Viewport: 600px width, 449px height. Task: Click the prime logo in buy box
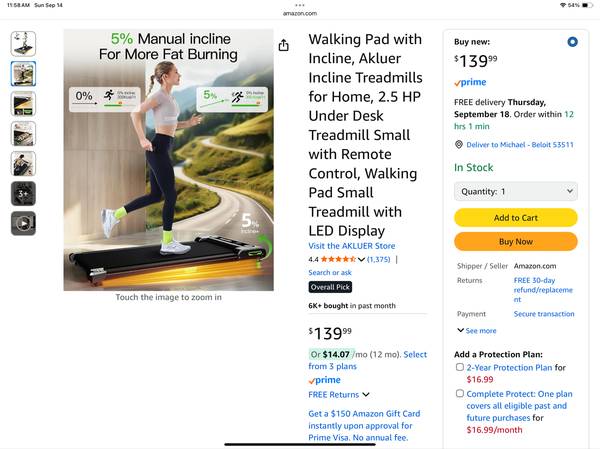(x=470, y=82)
